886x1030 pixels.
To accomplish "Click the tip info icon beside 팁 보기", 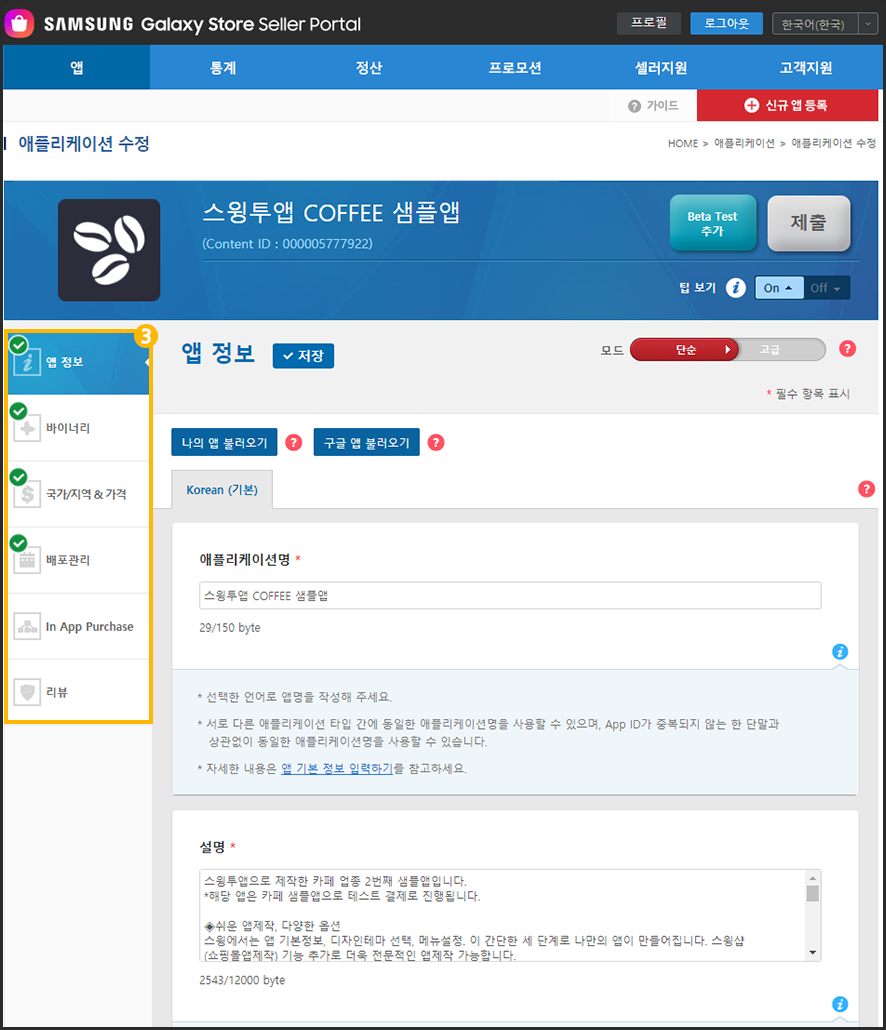I will 736,288.
